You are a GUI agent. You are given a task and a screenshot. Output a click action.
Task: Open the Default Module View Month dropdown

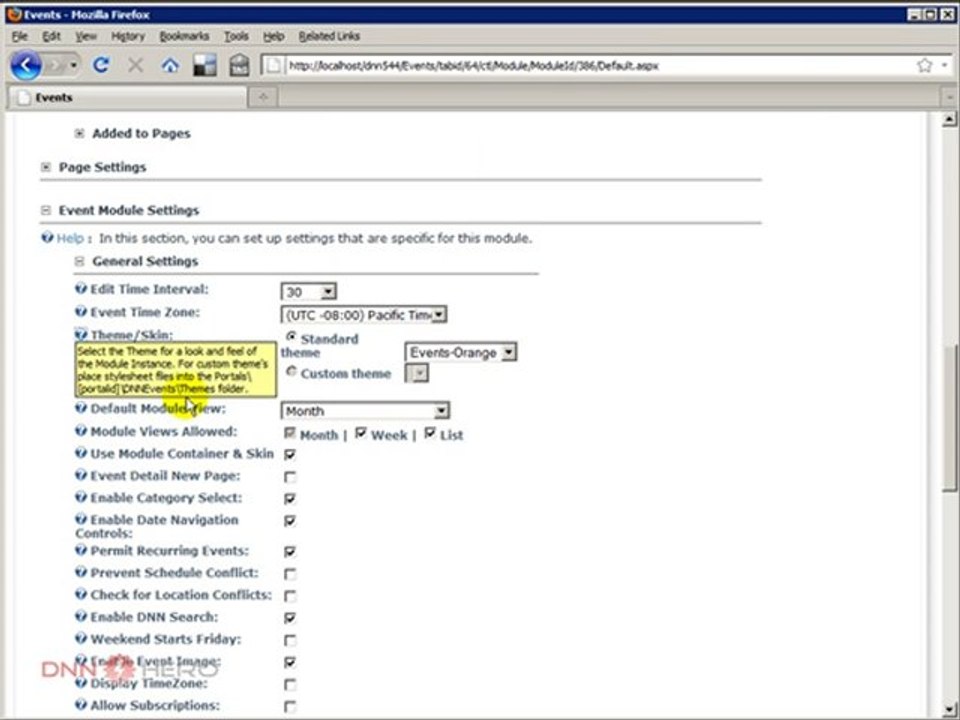coord(366,410)
